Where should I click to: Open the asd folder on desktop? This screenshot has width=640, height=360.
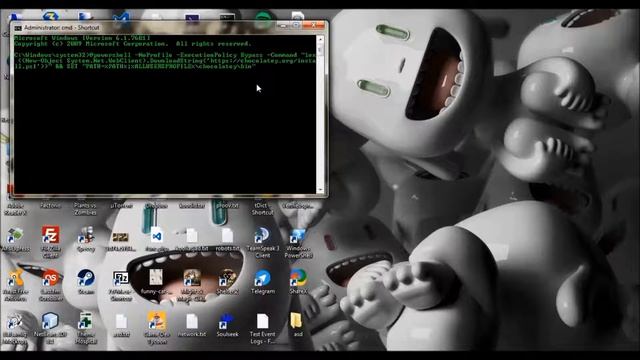click(297, 321)
